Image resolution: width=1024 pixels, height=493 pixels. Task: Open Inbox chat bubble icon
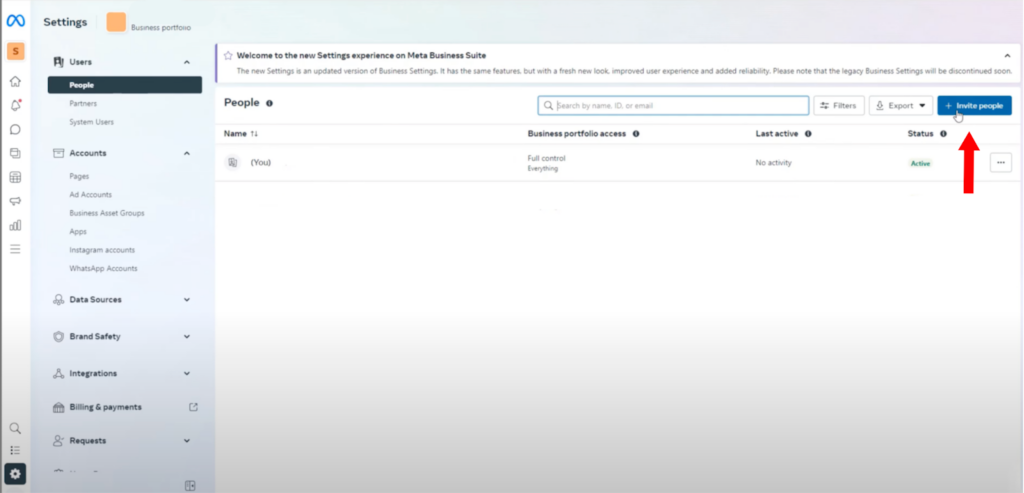tap(15, 129)
